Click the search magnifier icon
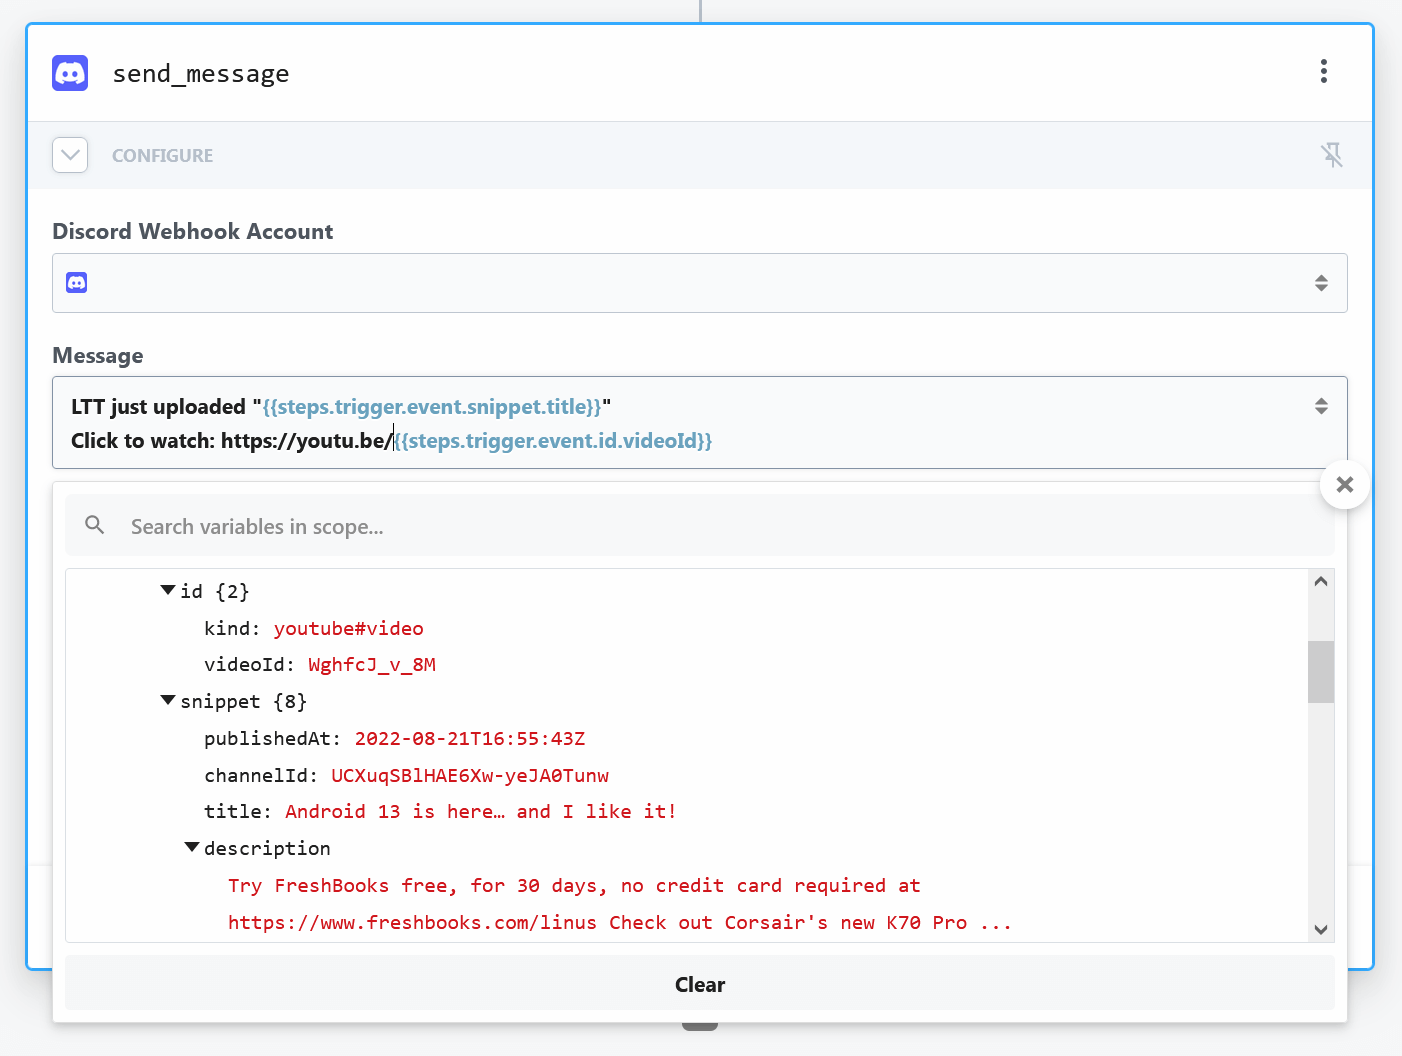Screen dimensions: 1402x1056 coord(95,525)
